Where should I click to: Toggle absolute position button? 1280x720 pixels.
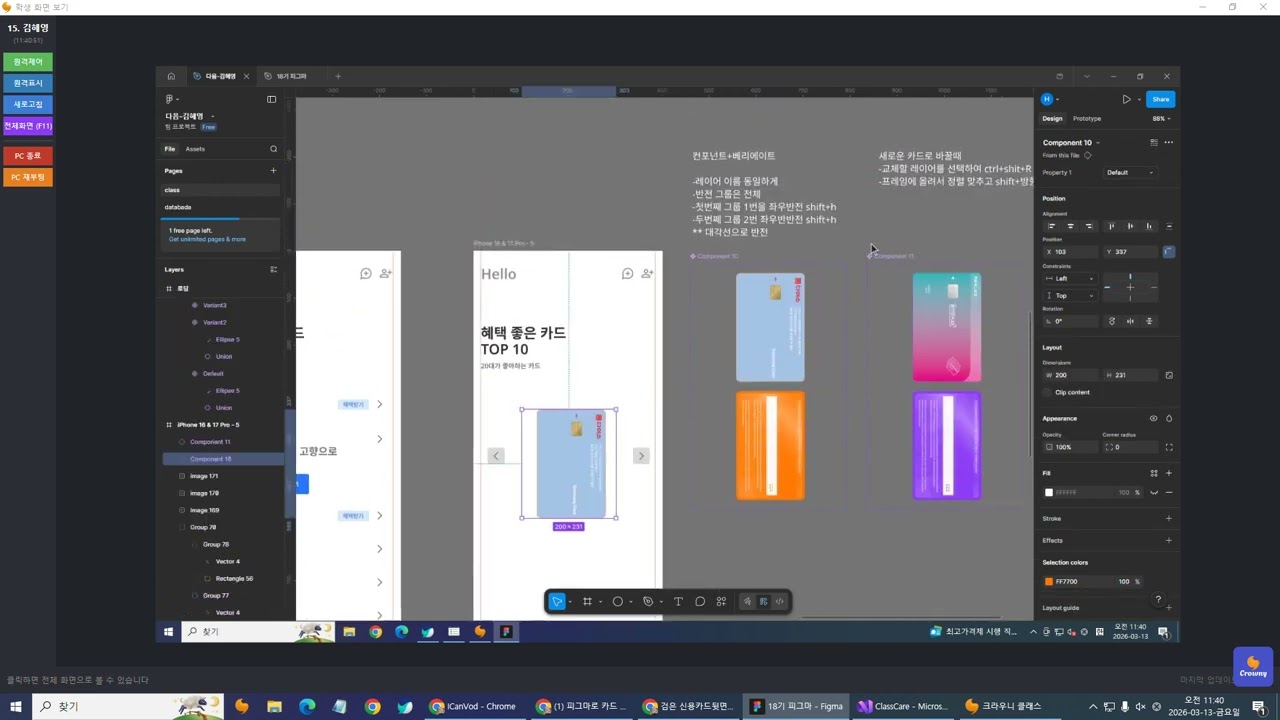point(1169,251)
